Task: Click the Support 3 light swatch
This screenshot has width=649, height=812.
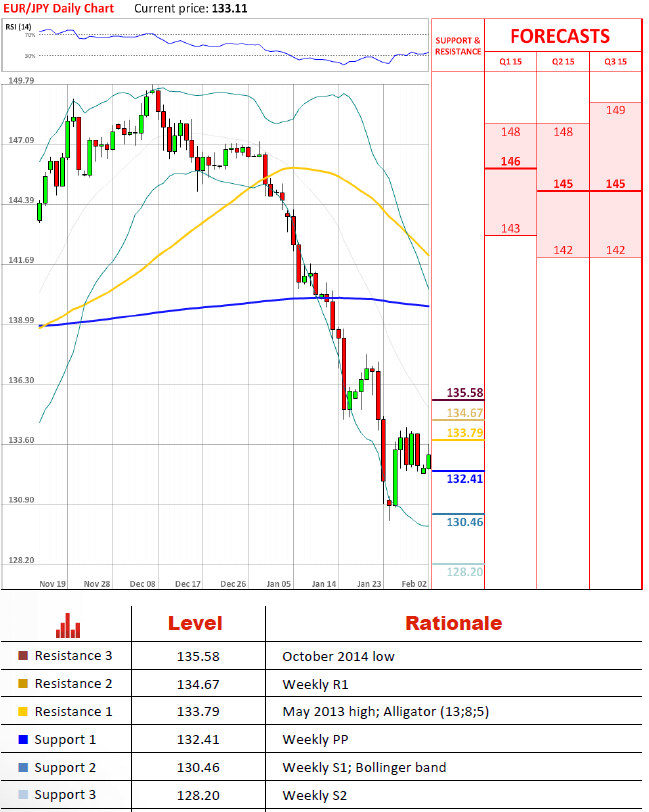Action: pyautogui.click(x=23, y=794)
